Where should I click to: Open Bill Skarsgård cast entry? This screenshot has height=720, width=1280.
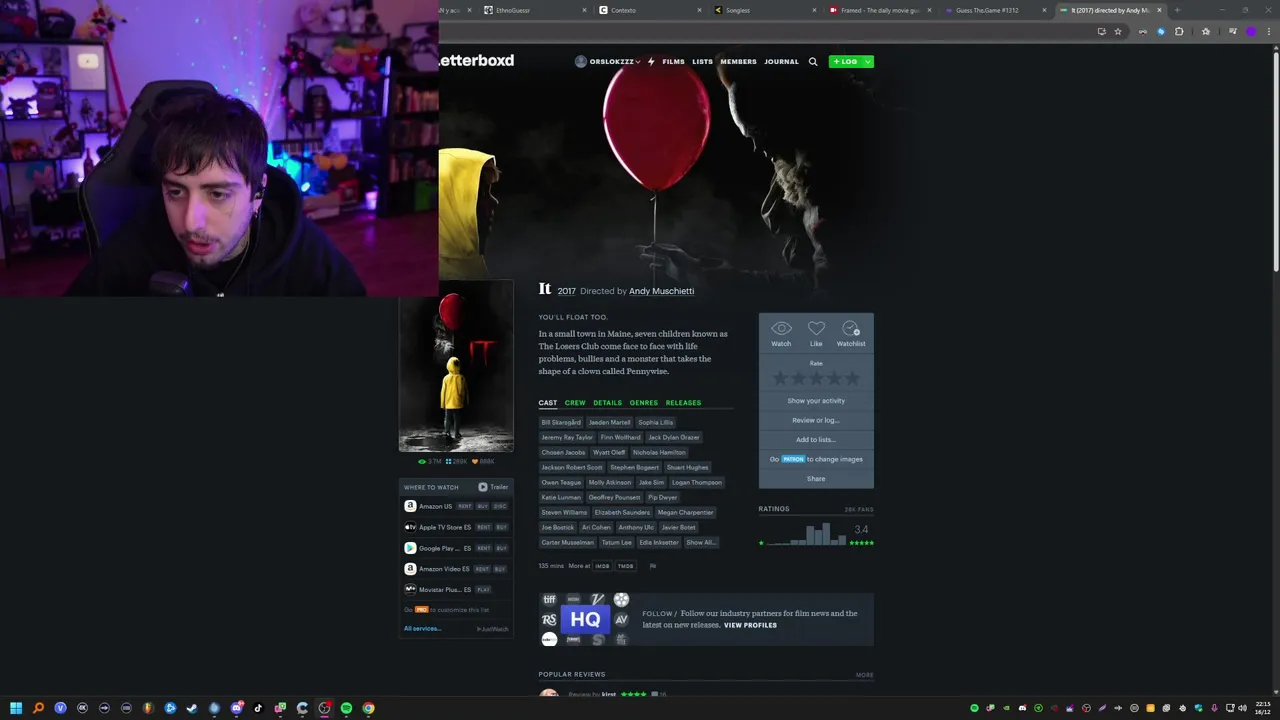(x=561, y=422)
